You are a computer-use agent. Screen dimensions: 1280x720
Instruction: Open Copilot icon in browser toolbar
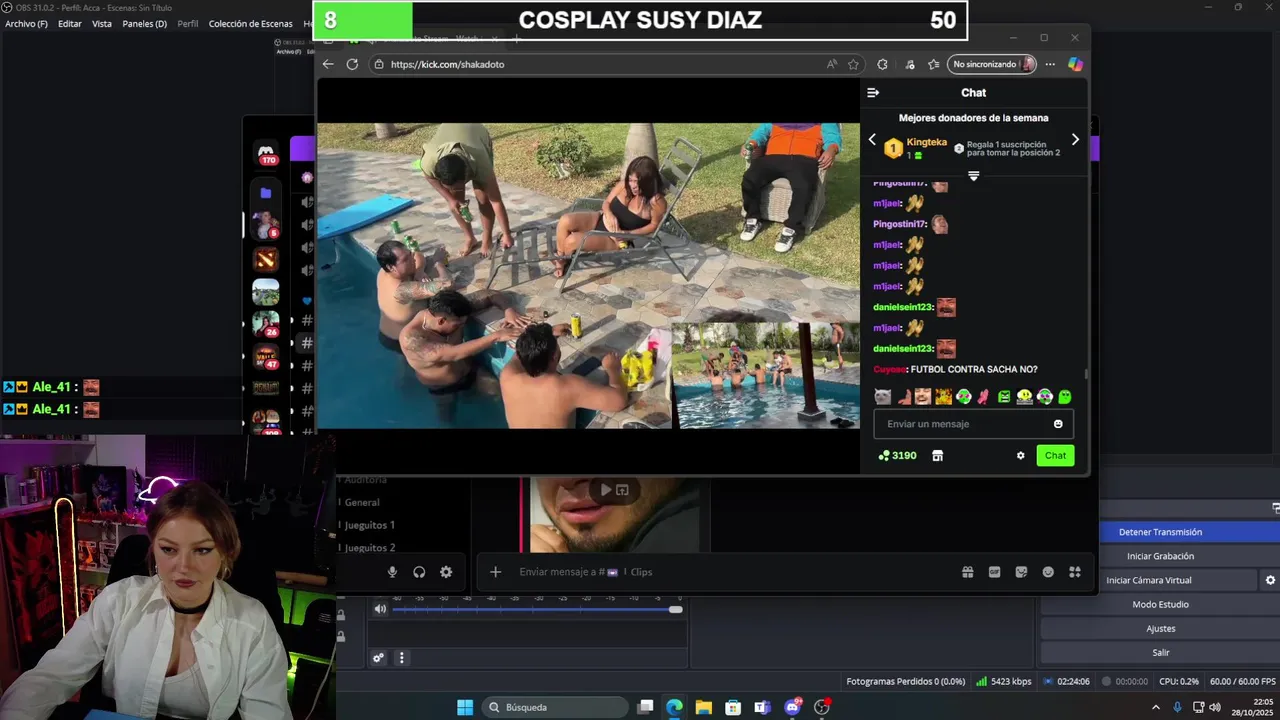point(1075,64)
